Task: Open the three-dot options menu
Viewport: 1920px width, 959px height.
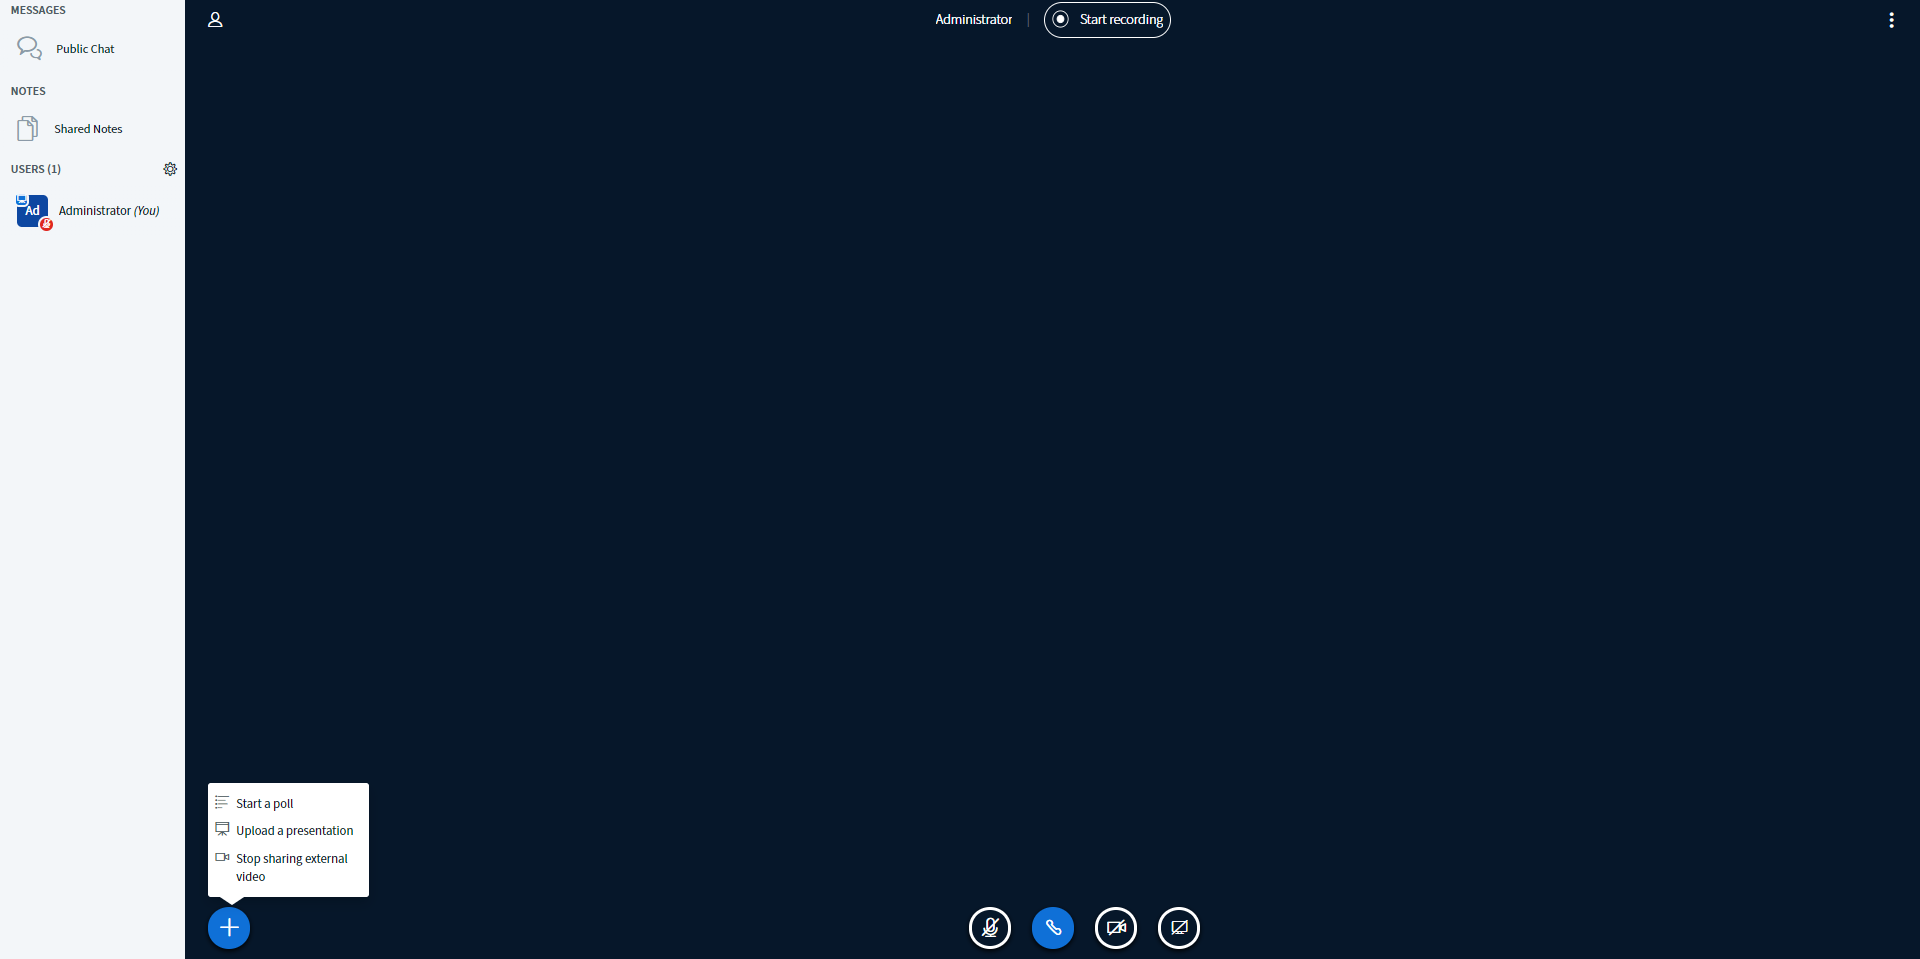Action: point(1891,19)
